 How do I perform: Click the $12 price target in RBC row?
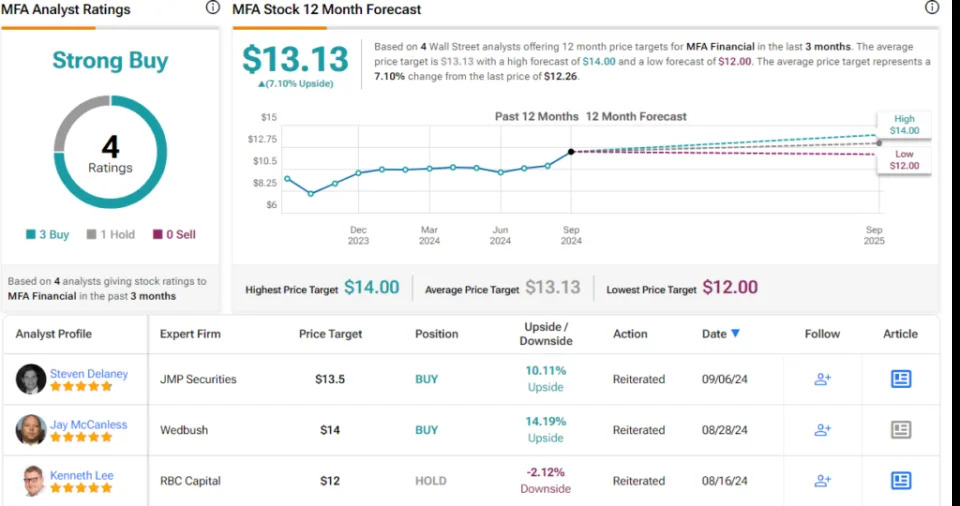(x=330, y=481)
